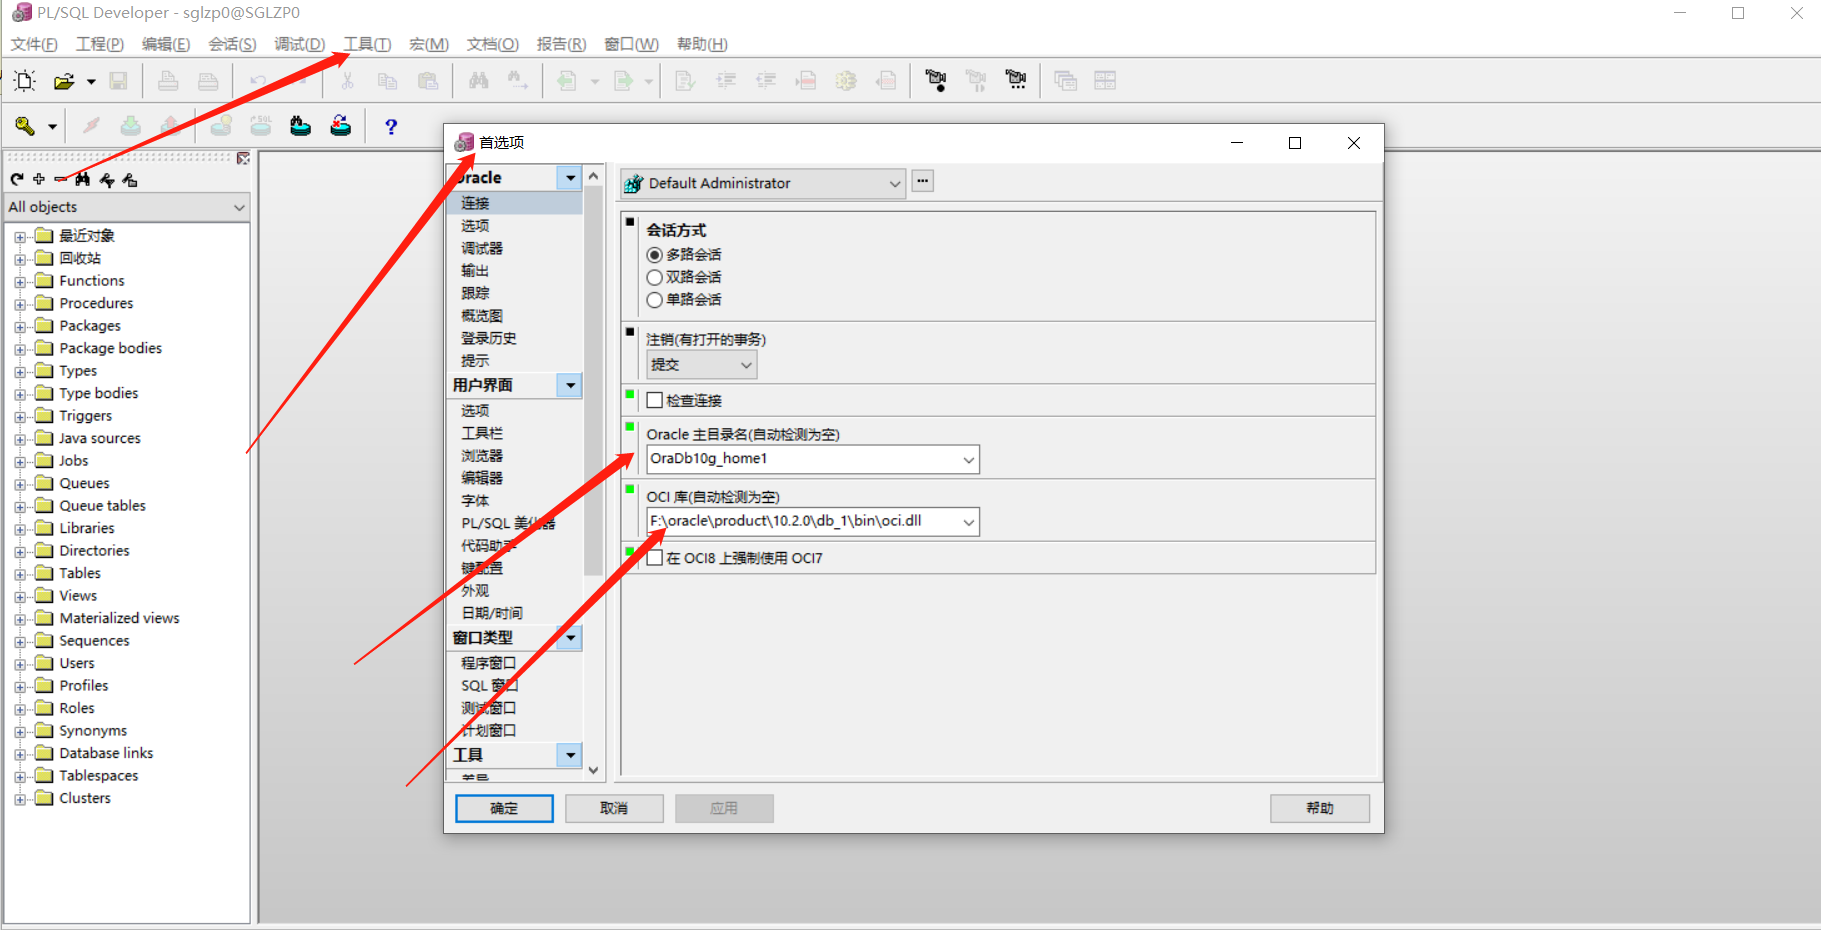Click the 取消 button
The height and width of the screenshot is (930, 1821).
[x=614, y=808]
